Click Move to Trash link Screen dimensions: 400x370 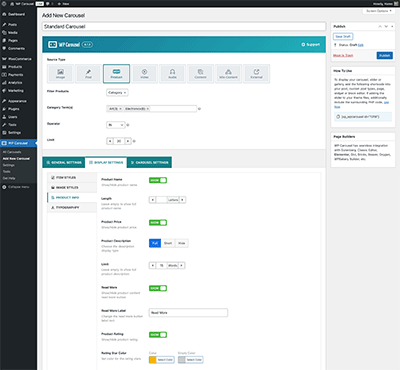[x=343, y=55]
